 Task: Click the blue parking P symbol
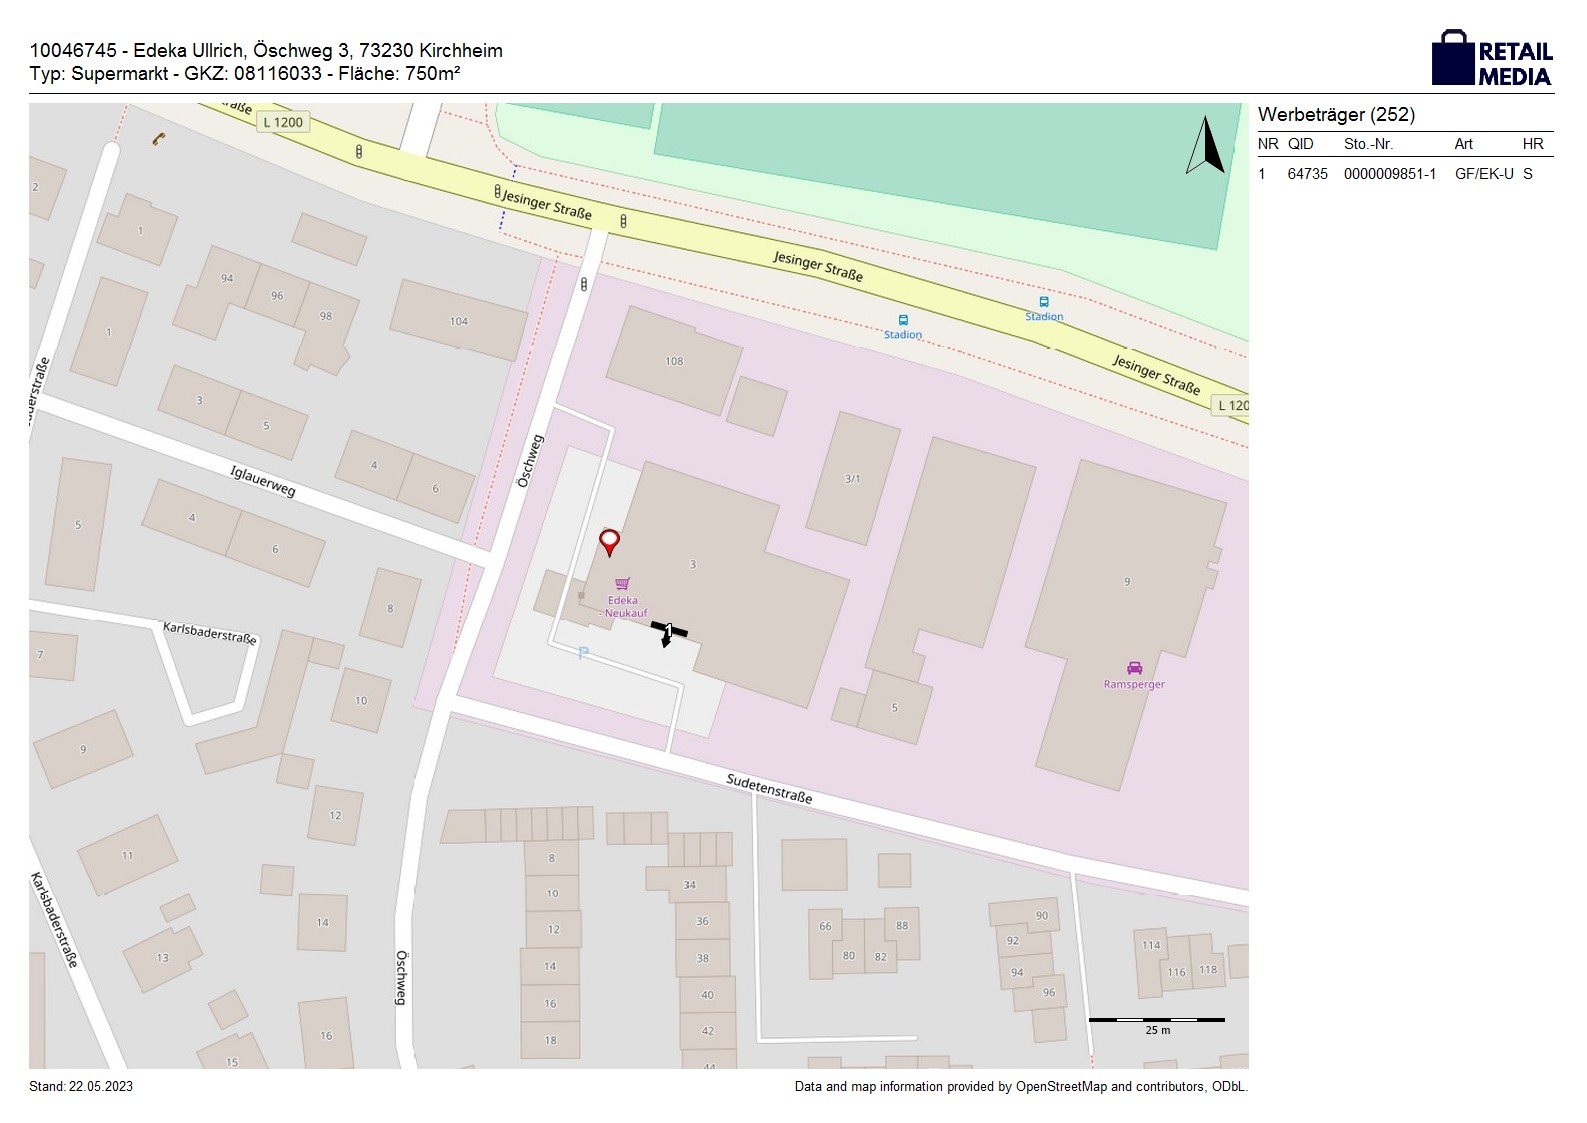(x=583, y=653)
